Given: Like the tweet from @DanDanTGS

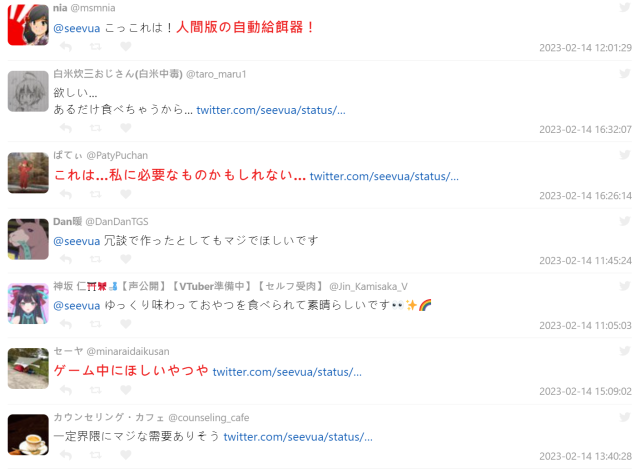Looking at the screenshot, I should tap(126, 258).
